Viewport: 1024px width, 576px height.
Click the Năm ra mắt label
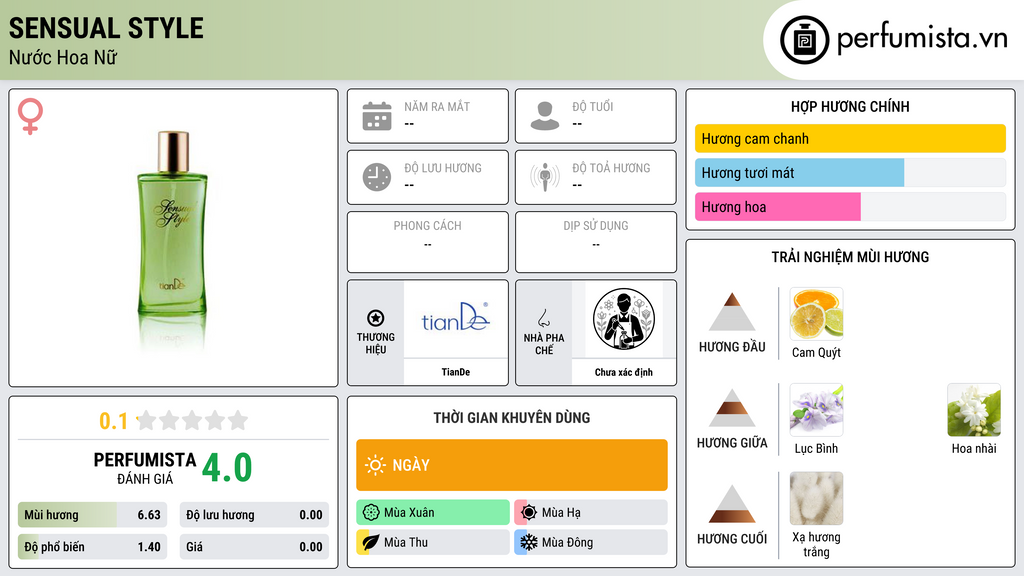(437, 106)
